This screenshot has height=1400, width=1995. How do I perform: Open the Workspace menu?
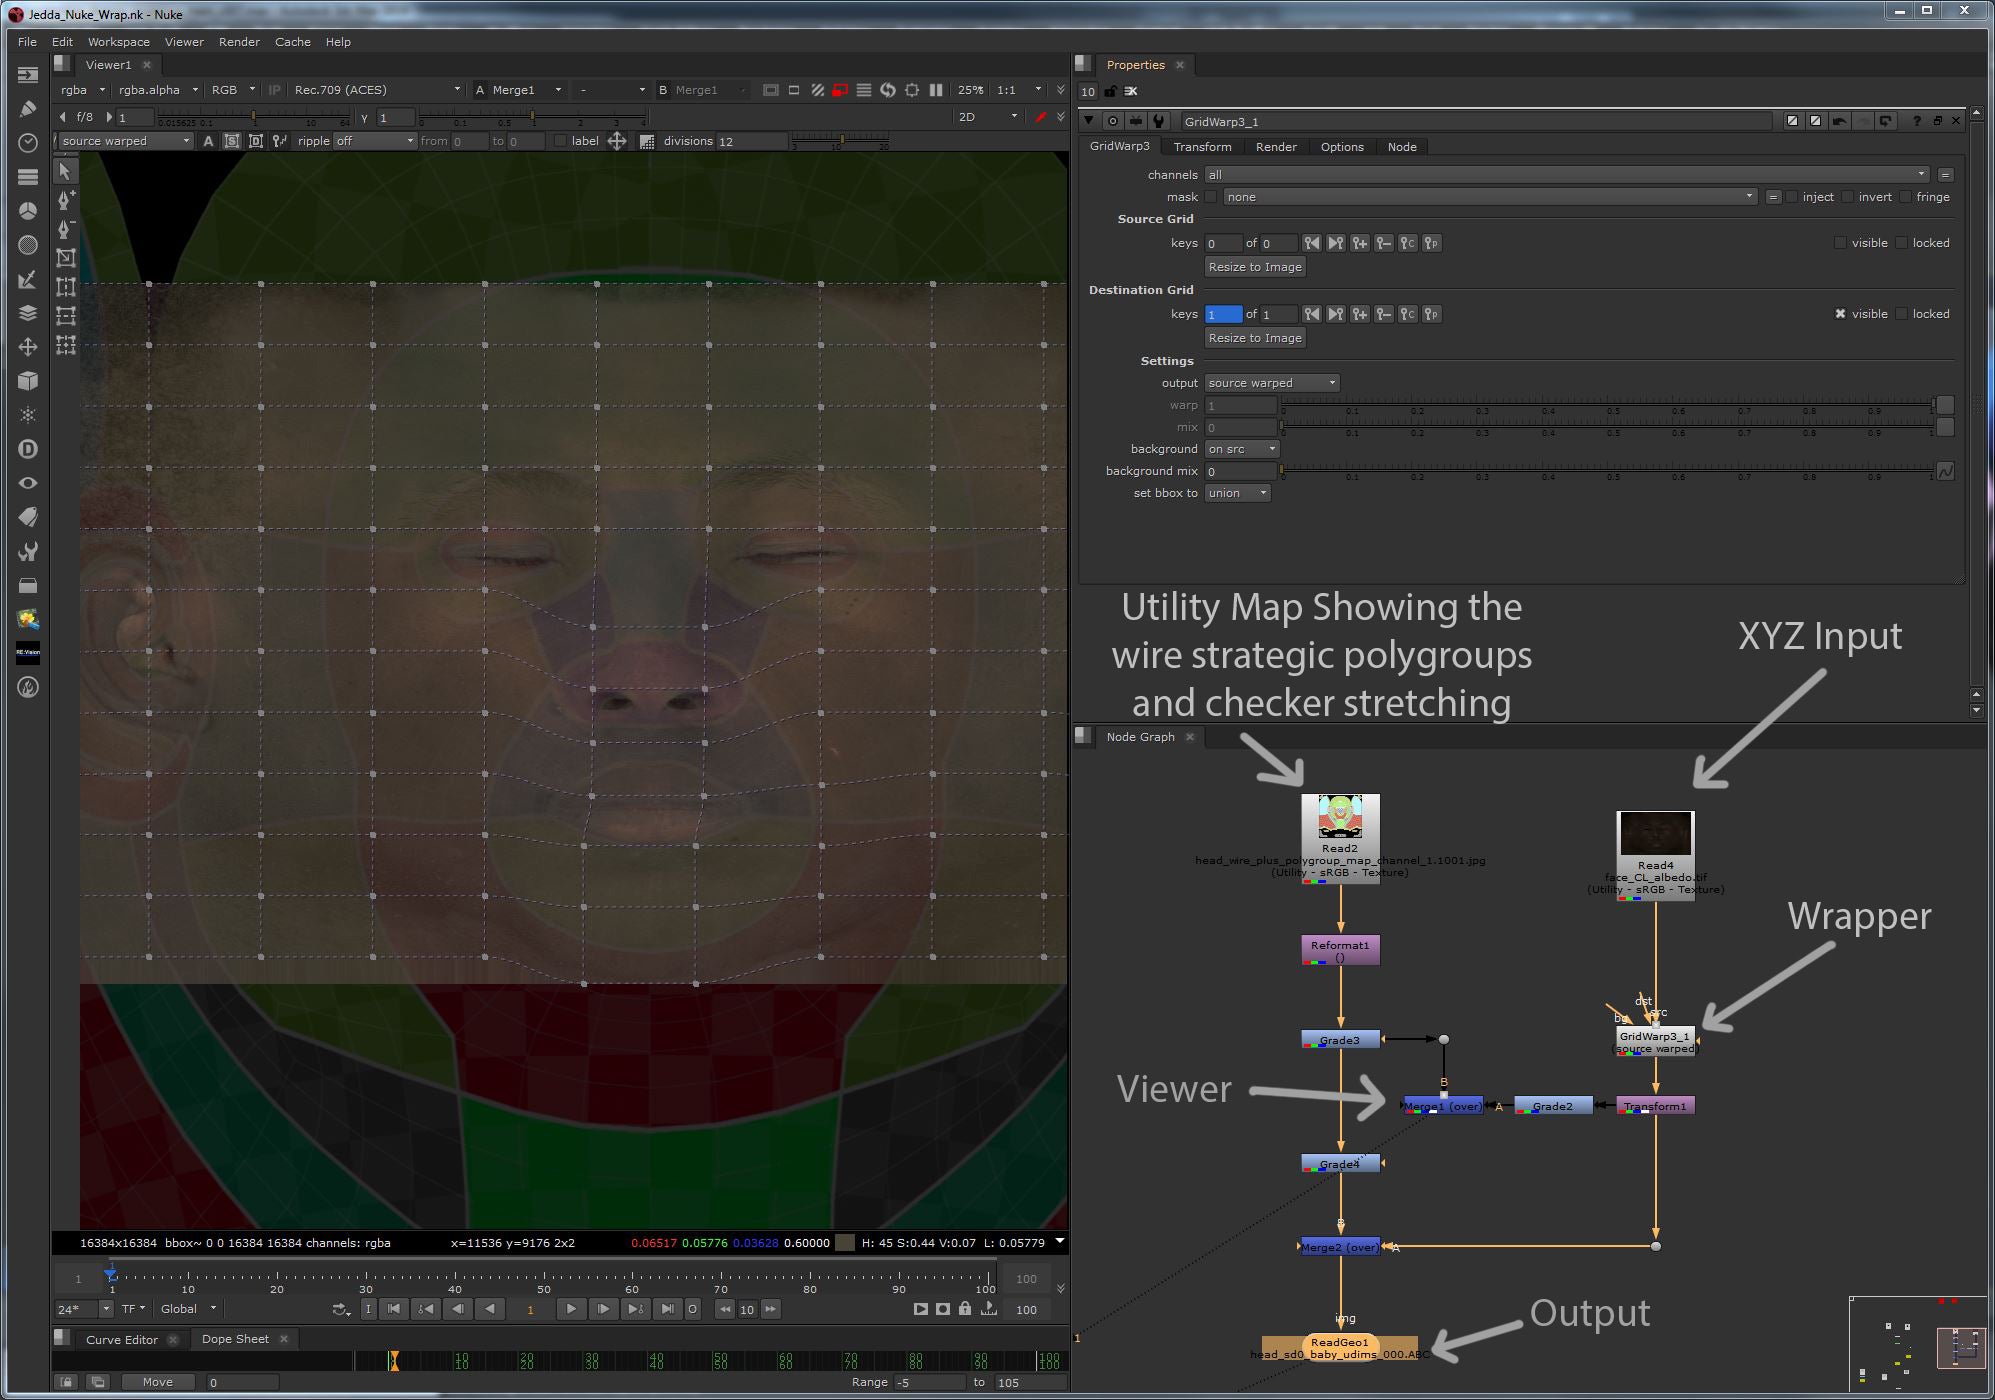[x=118, y=42]
